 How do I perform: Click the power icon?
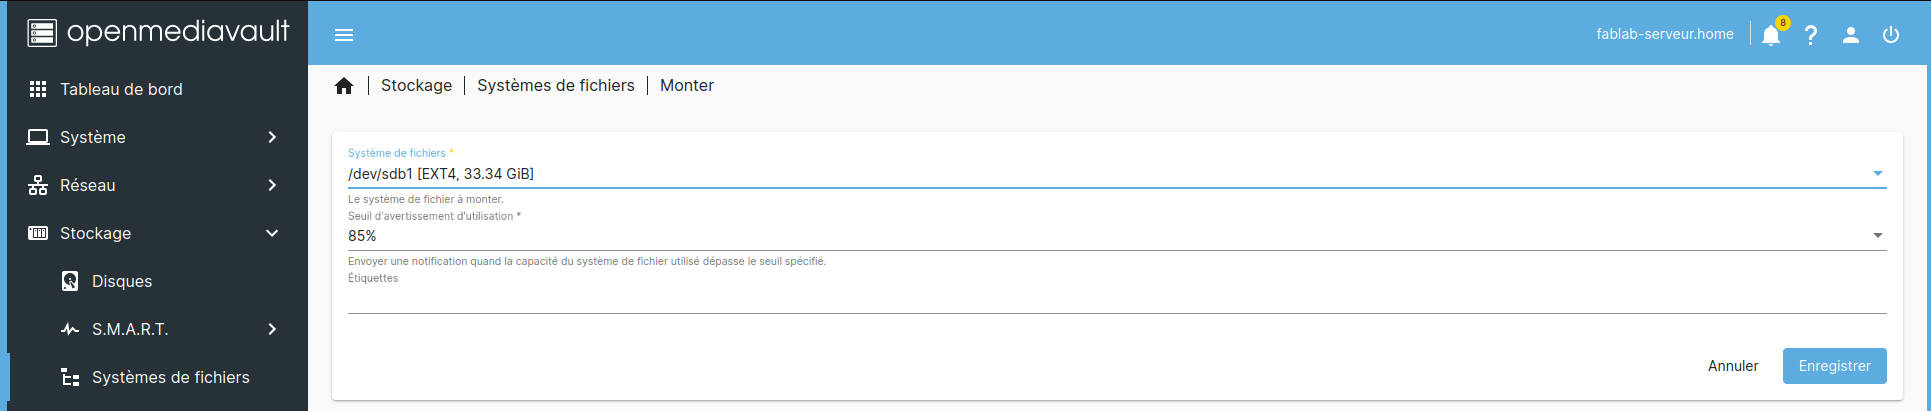[x=1890, y=36]
